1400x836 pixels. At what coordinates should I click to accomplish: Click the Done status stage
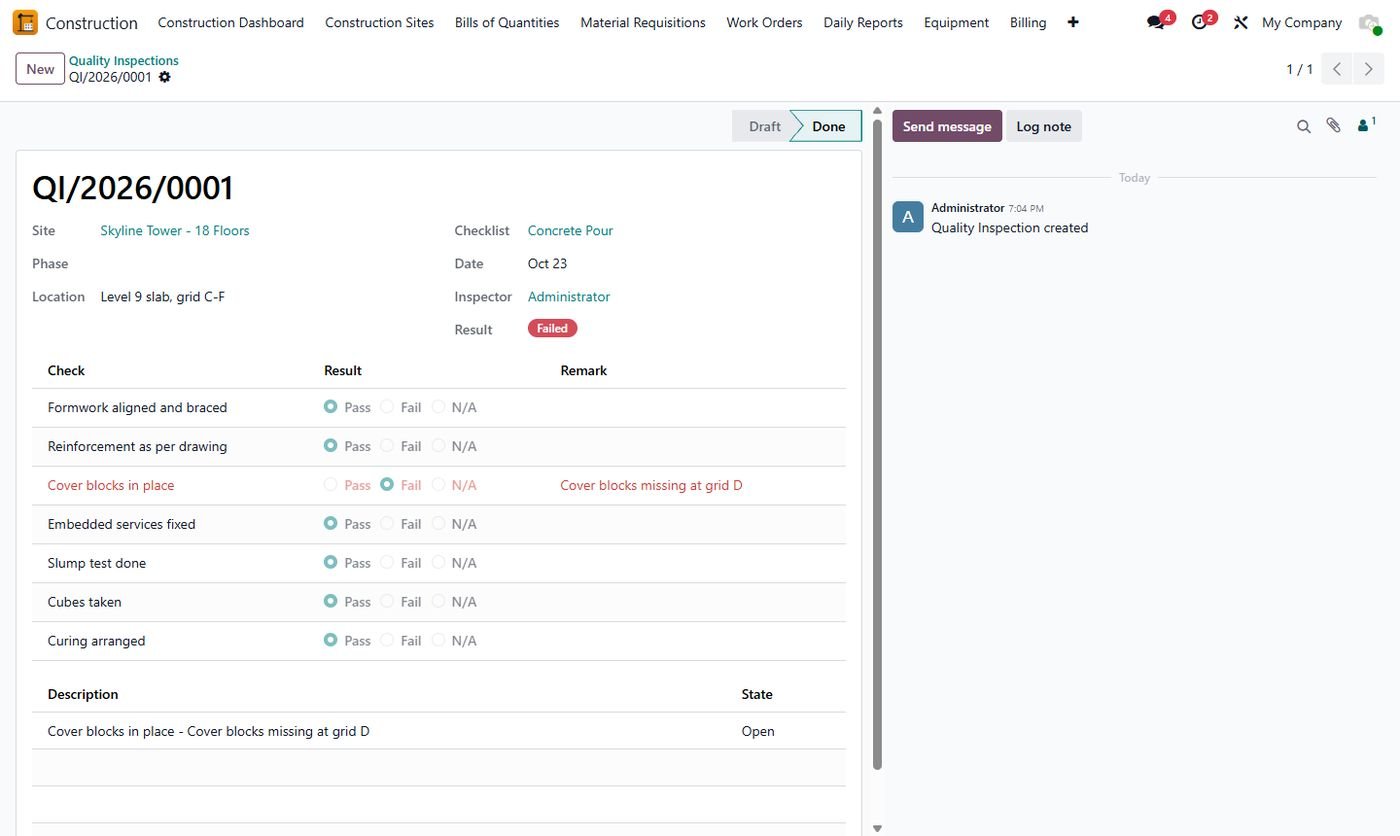click(828, 126)
